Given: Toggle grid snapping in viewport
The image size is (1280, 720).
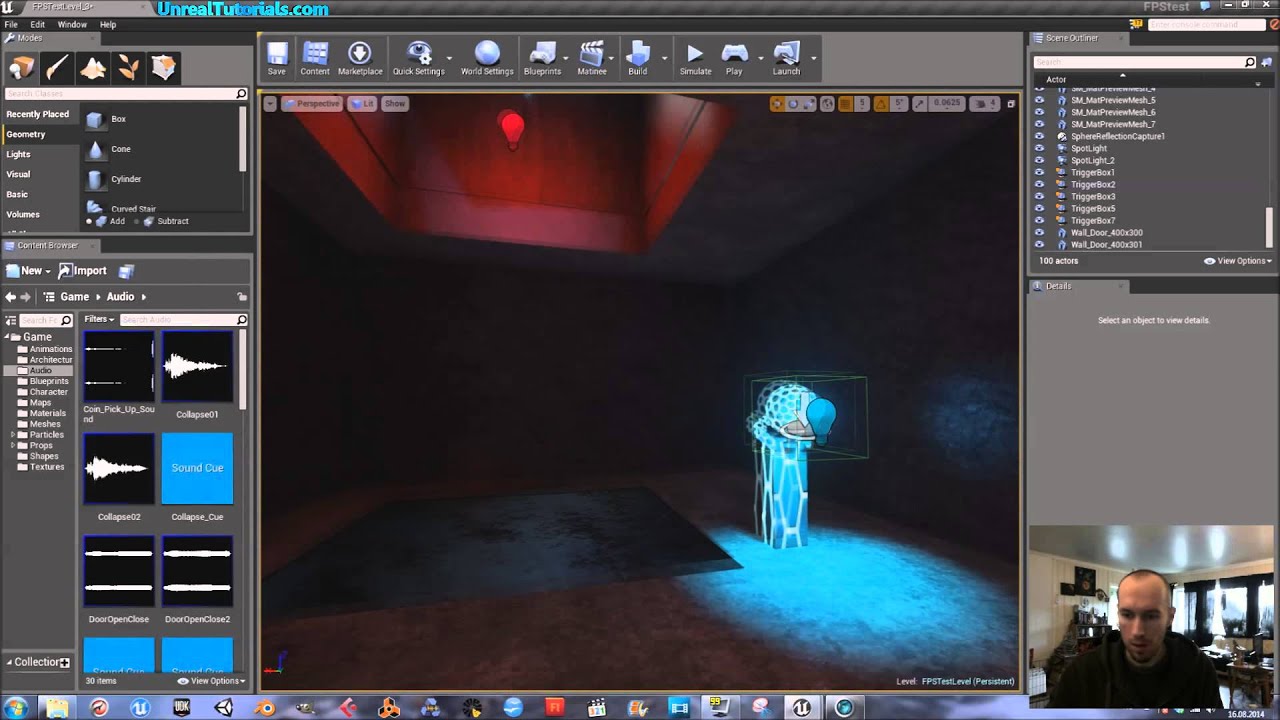Looking at the screenshot, I should pyautogui.click(x=845, y=104).
